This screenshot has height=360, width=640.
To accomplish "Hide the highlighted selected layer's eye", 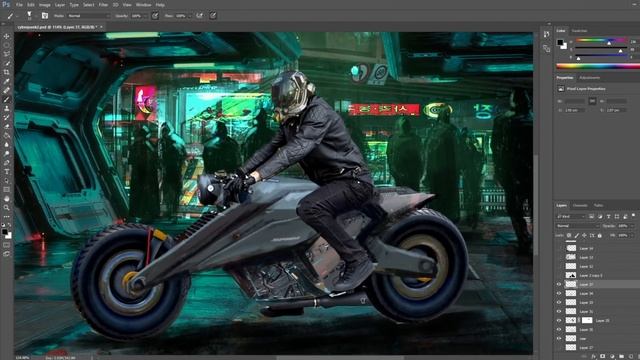I will [x=559, y=284].
